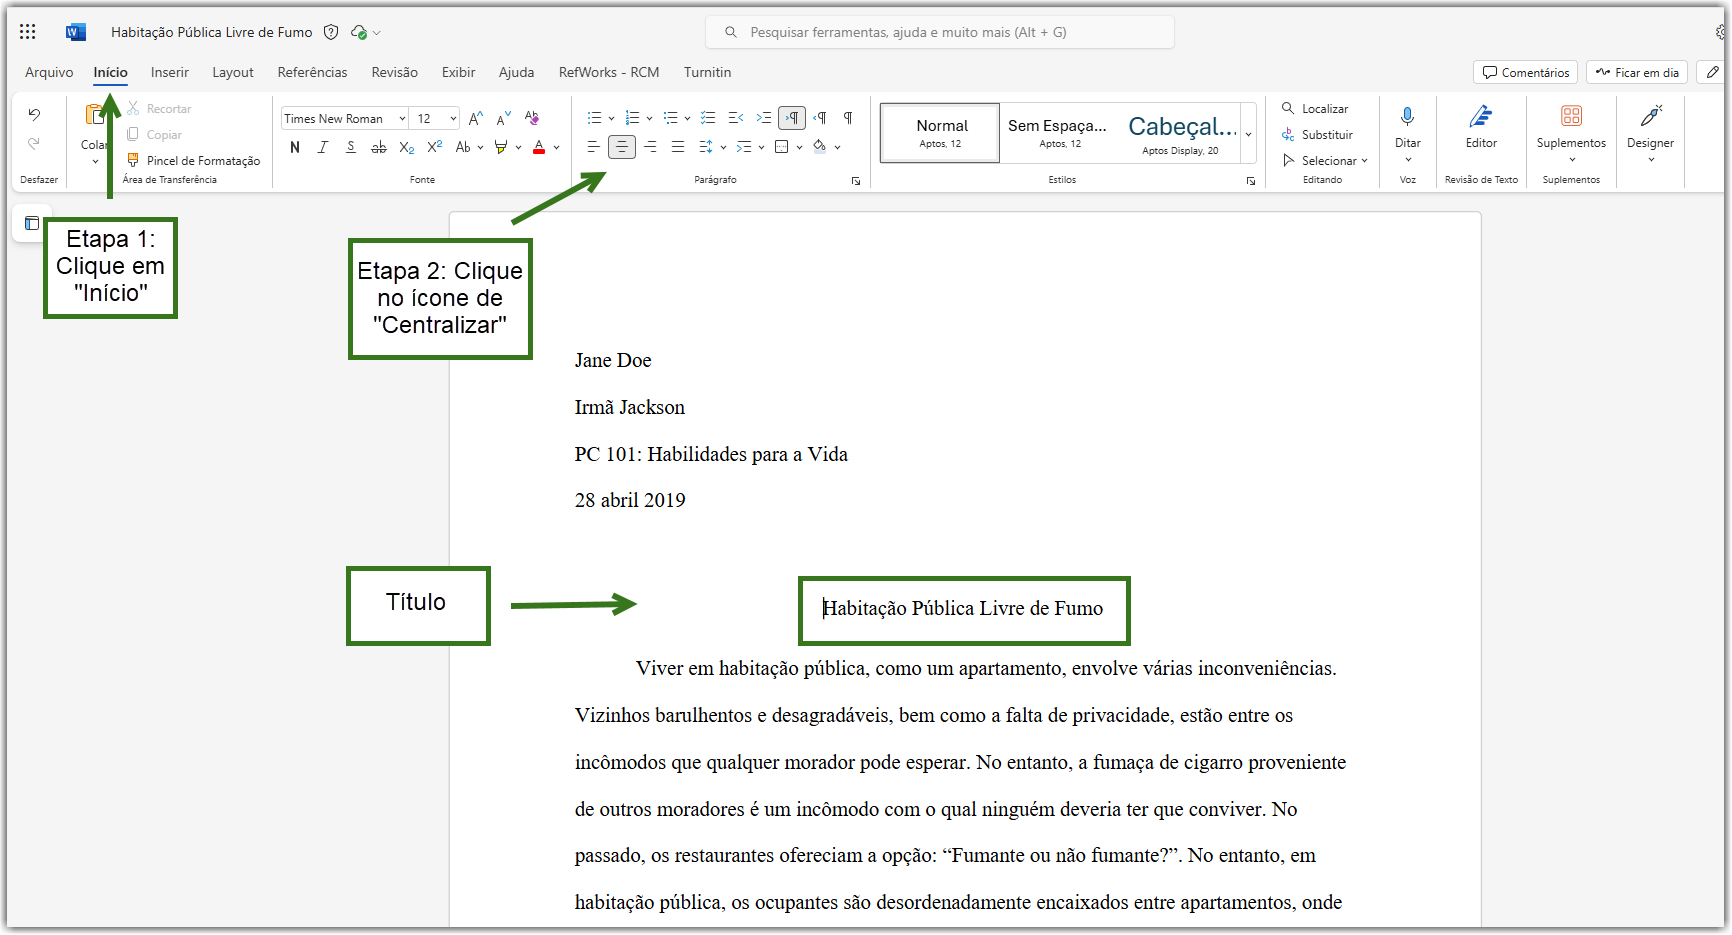This screenshot has height=935, width=1732.
Task: Open the Designer tool
Action: 1650,133
